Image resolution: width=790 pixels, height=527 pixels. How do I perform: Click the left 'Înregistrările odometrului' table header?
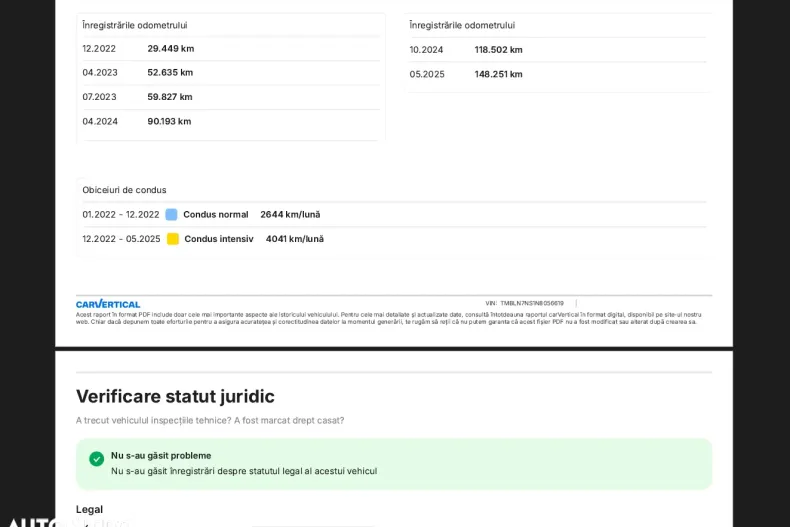click(134, 25)
